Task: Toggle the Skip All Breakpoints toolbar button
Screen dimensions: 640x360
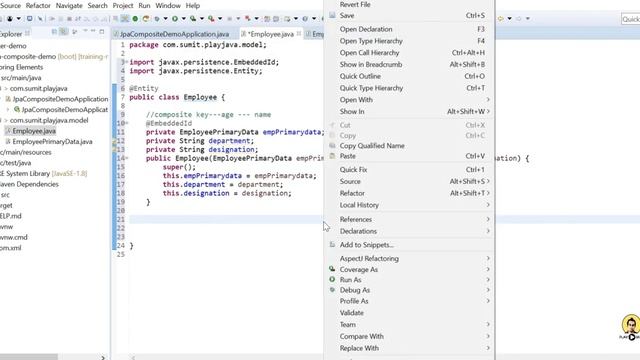Action: point(40,19)
